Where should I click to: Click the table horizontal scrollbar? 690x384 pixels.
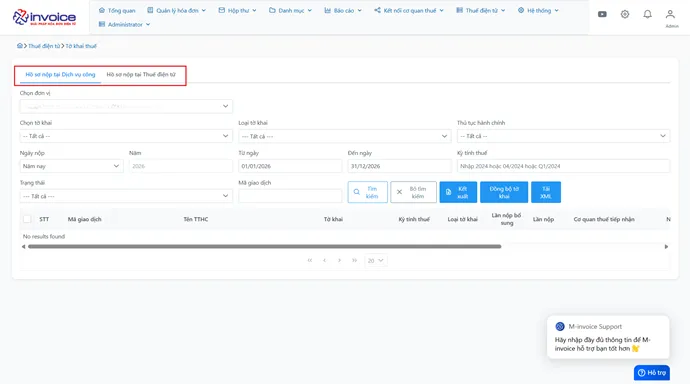click(264, 246)
